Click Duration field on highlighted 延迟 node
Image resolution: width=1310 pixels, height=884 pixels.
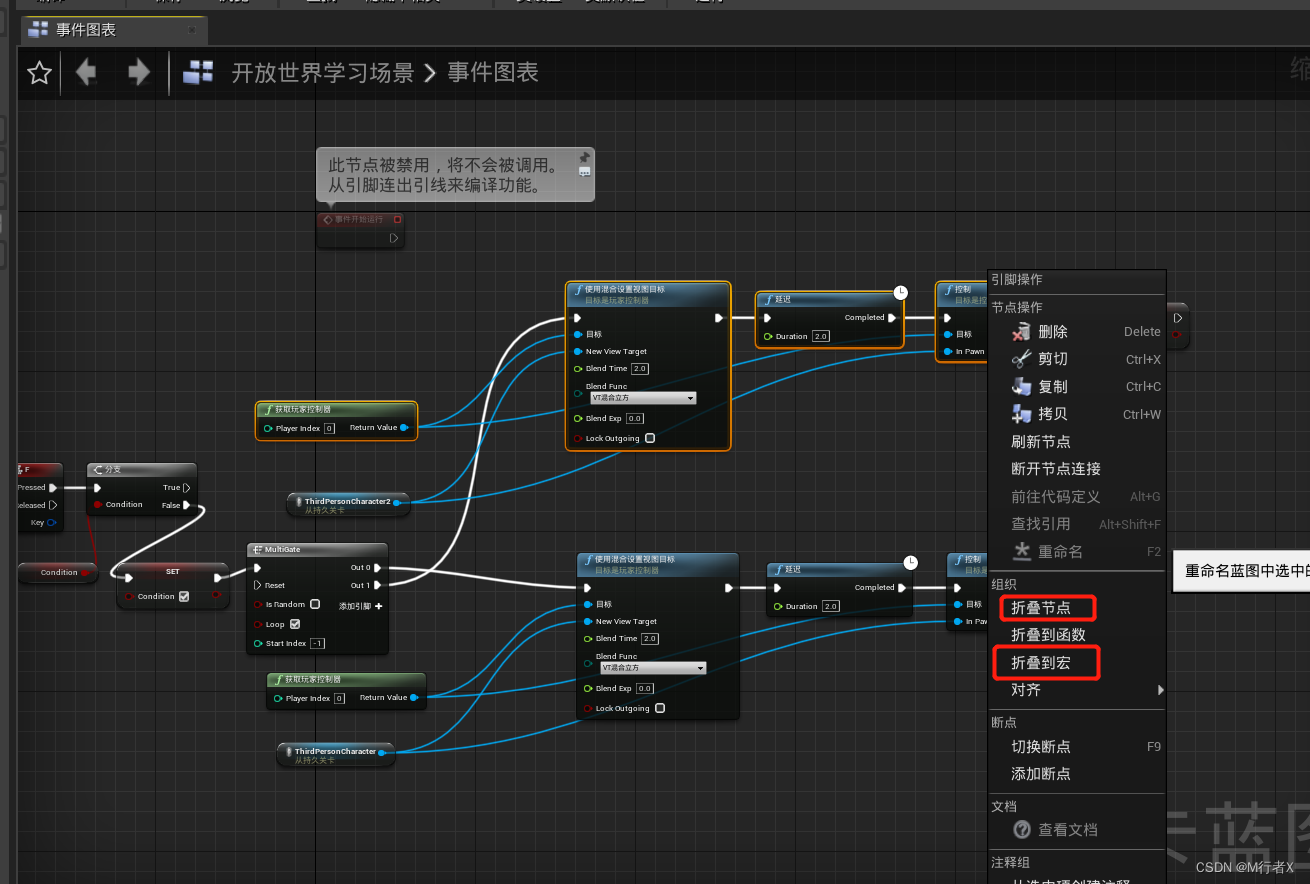(821, 336)
